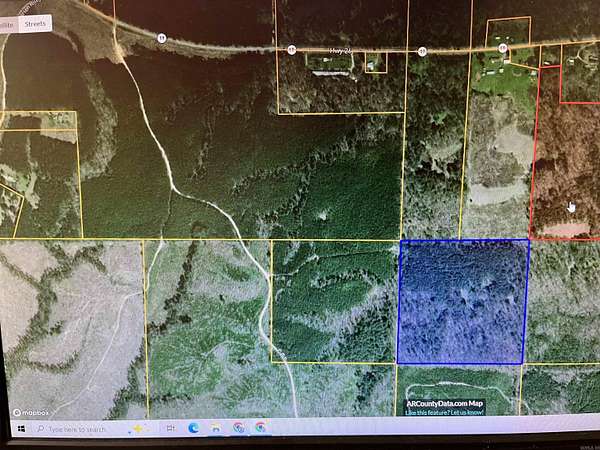Viewport: 600px width, 450px height.
Task: Switch the map to Streets view
Action: click(35, 24)
